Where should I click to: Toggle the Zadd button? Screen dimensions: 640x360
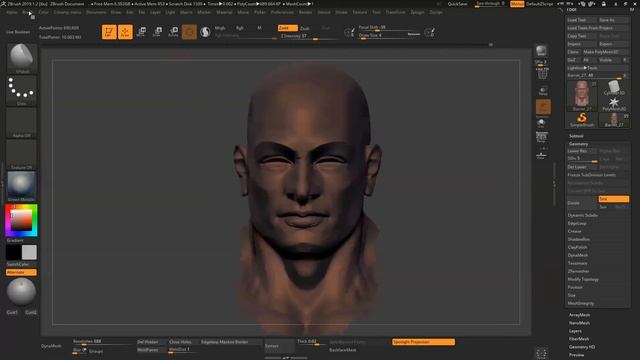point(288,28)
